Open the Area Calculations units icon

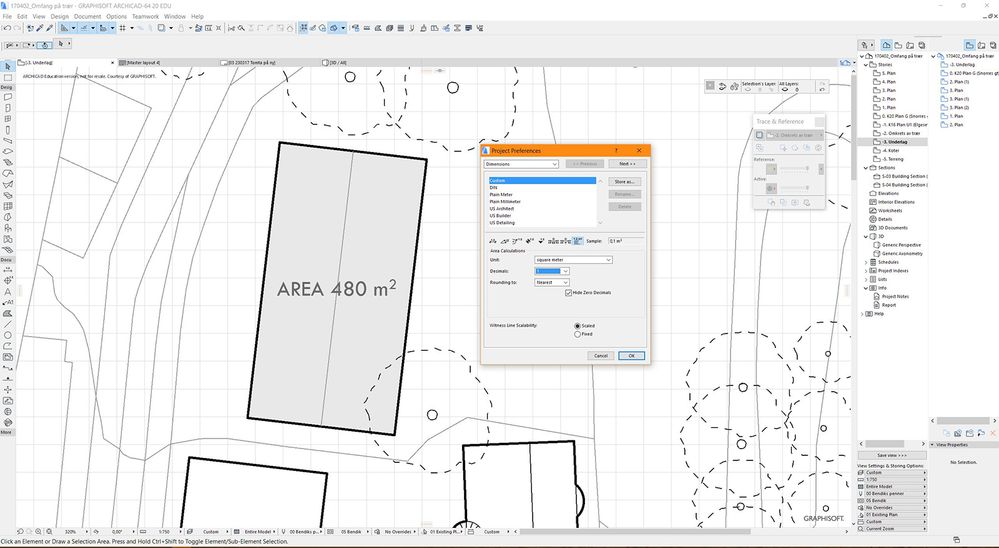[x=578, y=241]
